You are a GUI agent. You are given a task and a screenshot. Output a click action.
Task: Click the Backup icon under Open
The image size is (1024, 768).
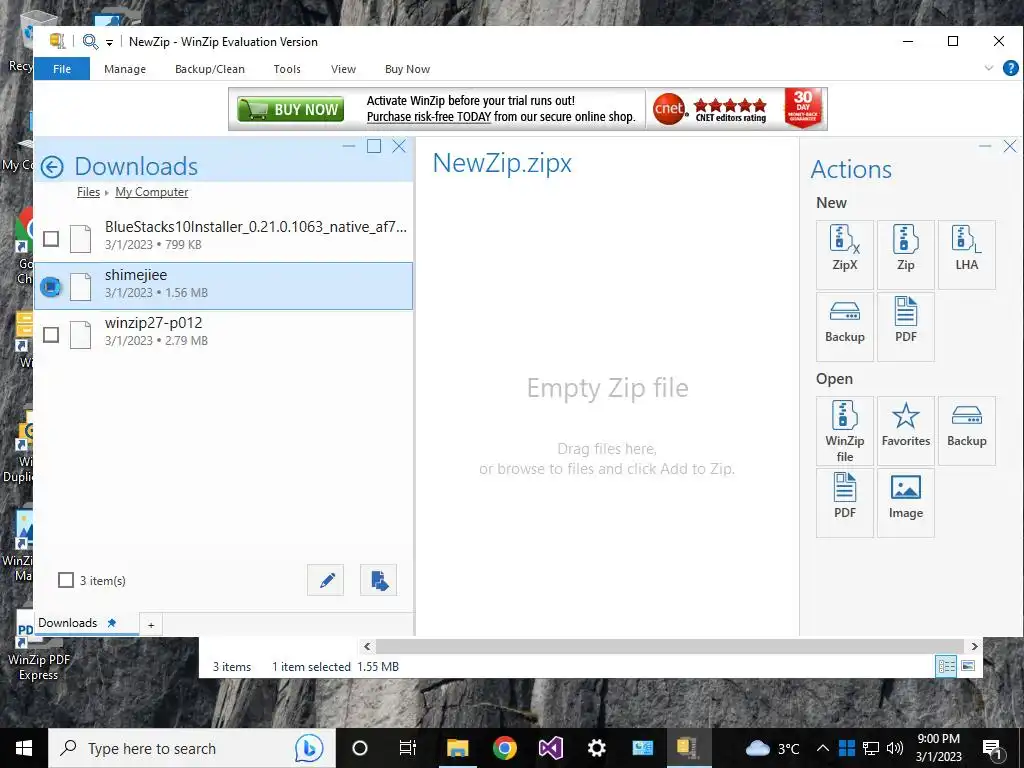coord(967,431)
